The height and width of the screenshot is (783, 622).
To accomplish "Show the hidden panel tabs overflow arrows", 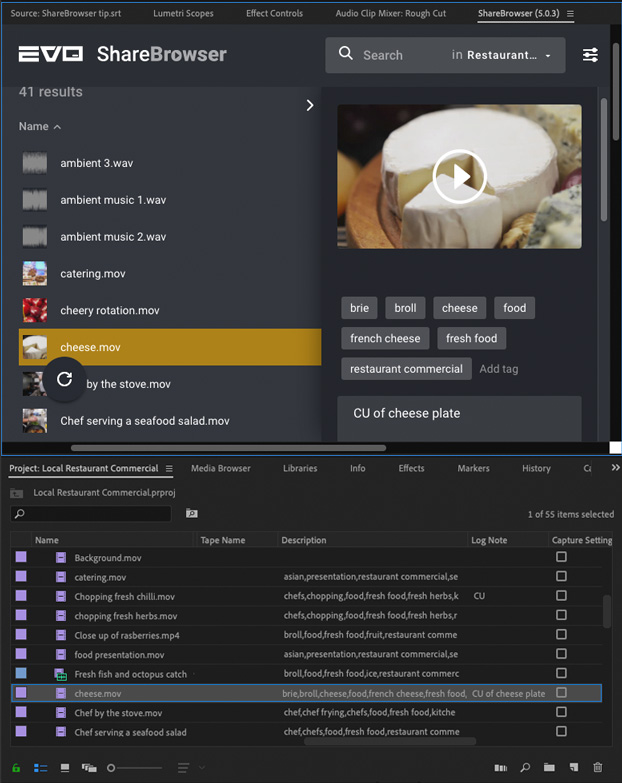I will pyautogui.click(x=615, y=467).
